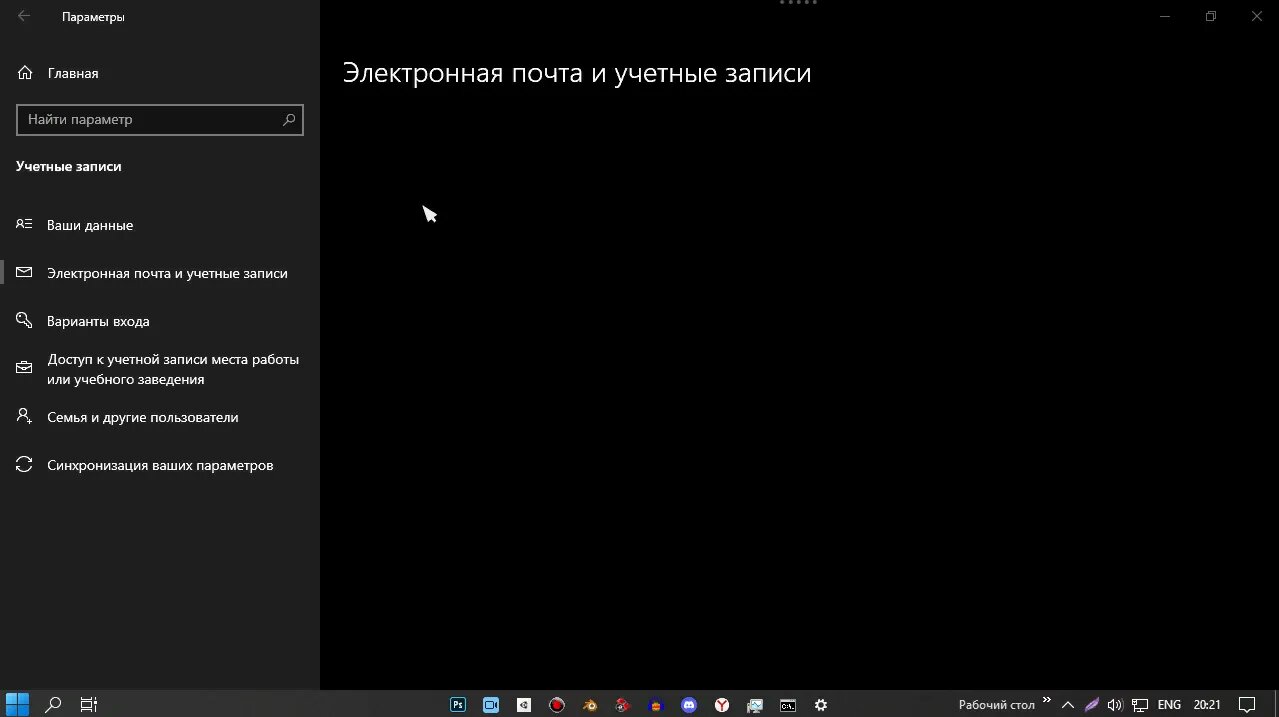Expand the Рабочий стол toolbar chevron

[1047, 700]
